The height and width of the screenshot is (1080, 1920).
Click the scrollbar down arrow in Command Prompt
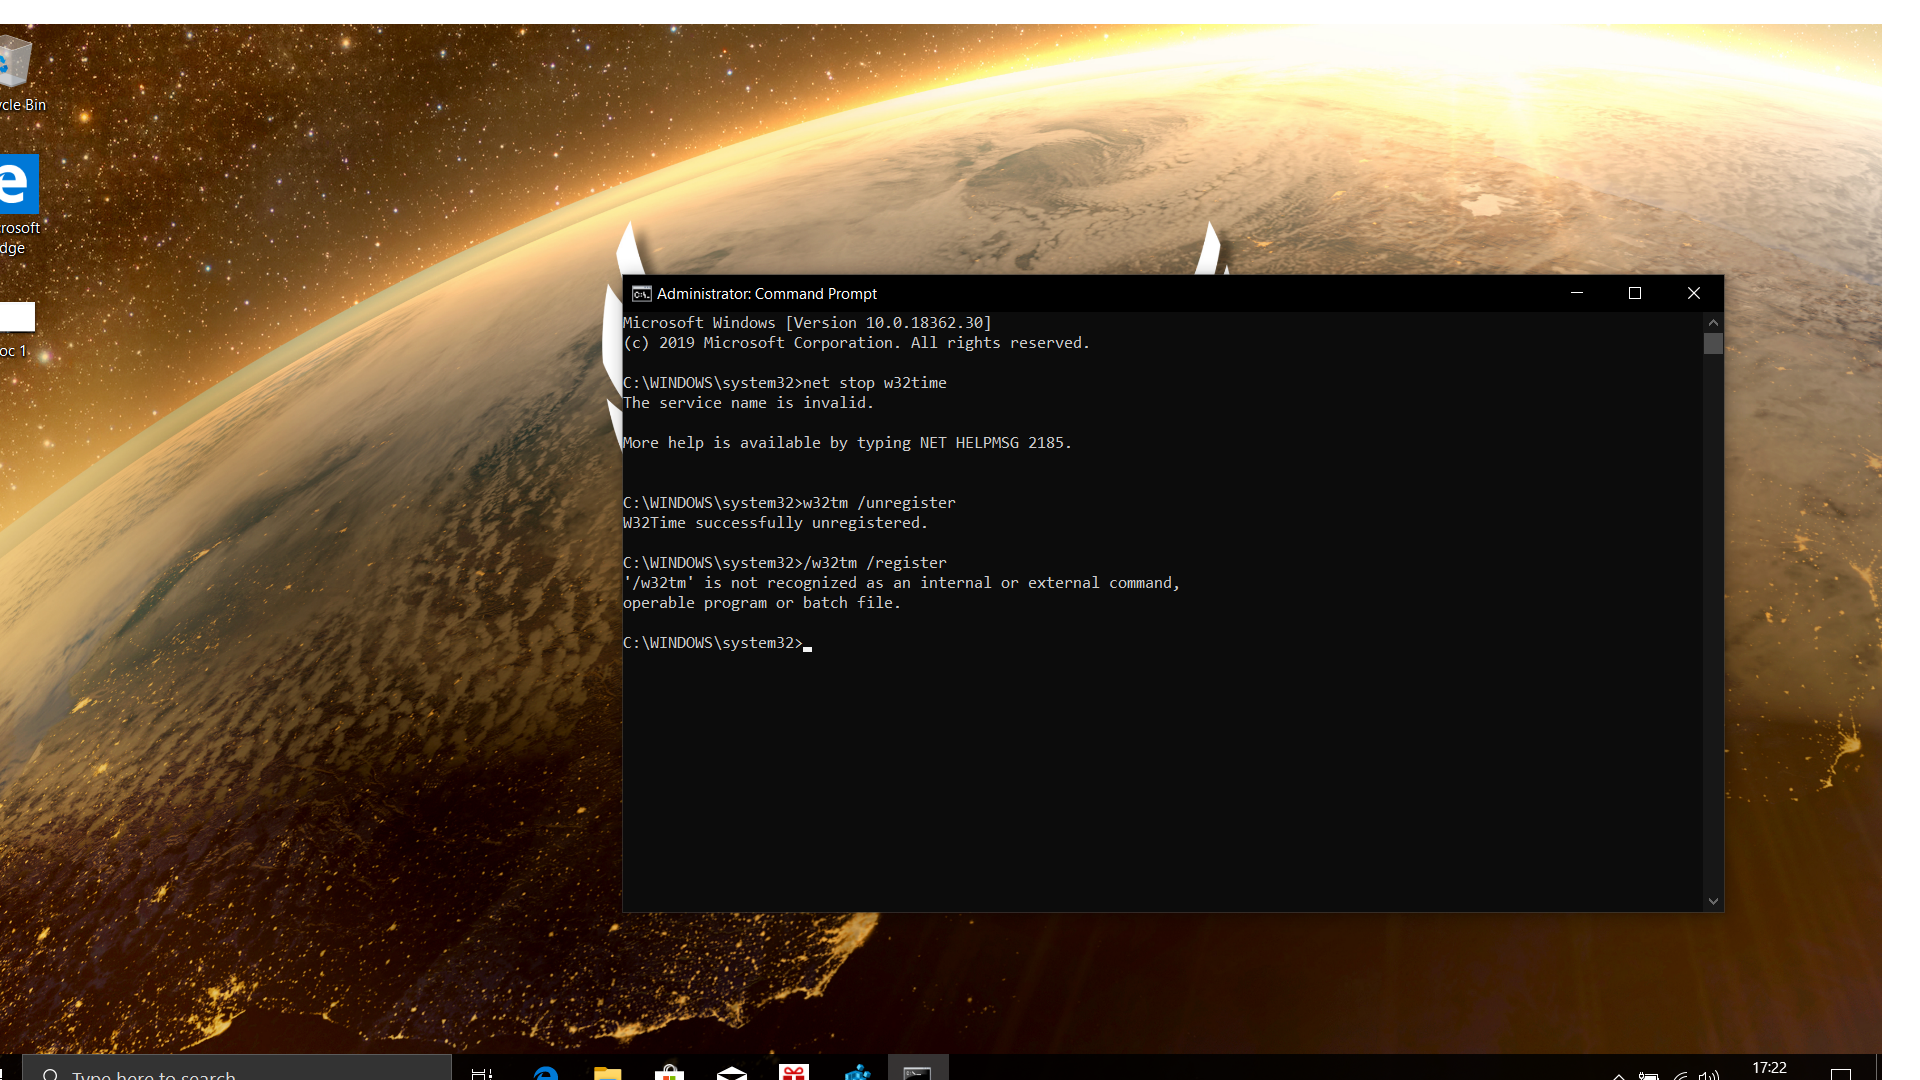pos(1713,901)
